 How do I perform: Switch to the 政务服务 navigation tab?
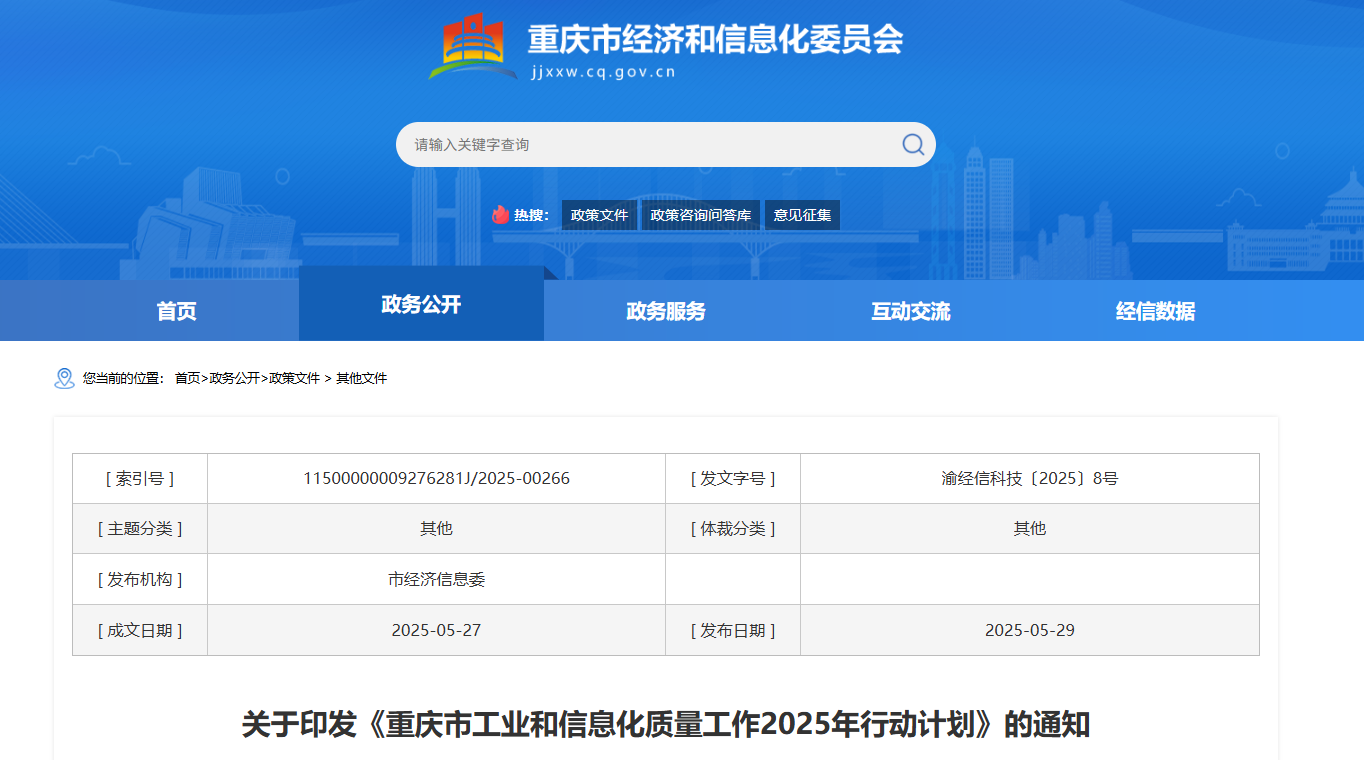coord(666,311)
